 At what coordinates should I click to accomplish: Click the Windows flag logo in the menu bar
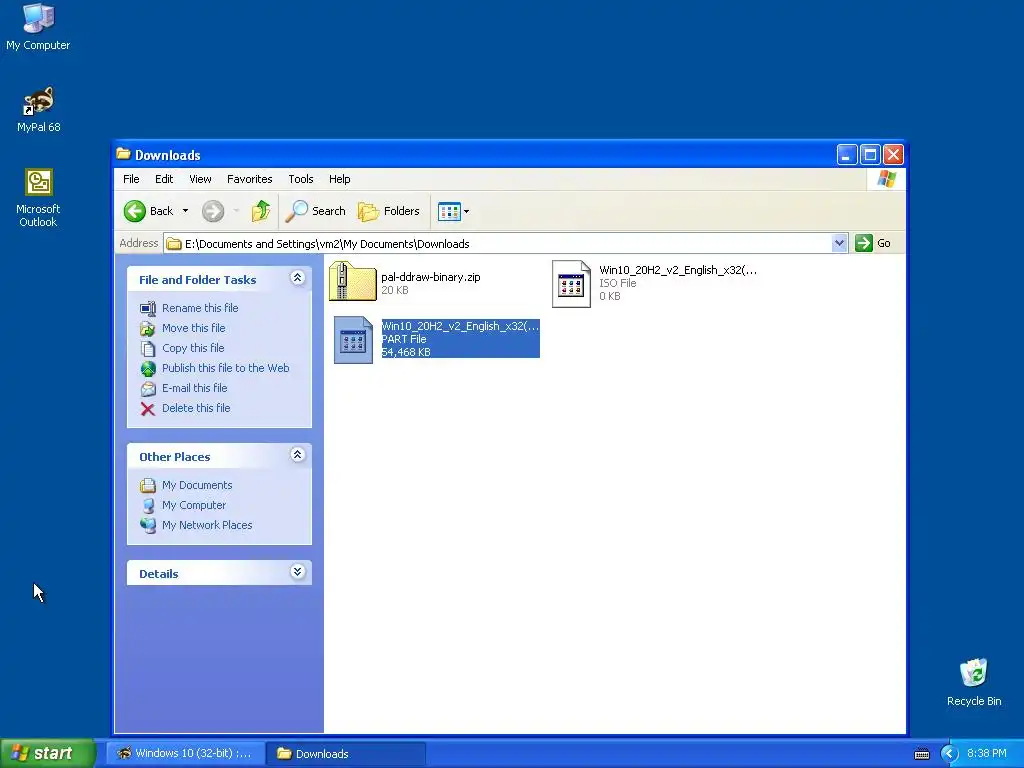tap(886, 179)
